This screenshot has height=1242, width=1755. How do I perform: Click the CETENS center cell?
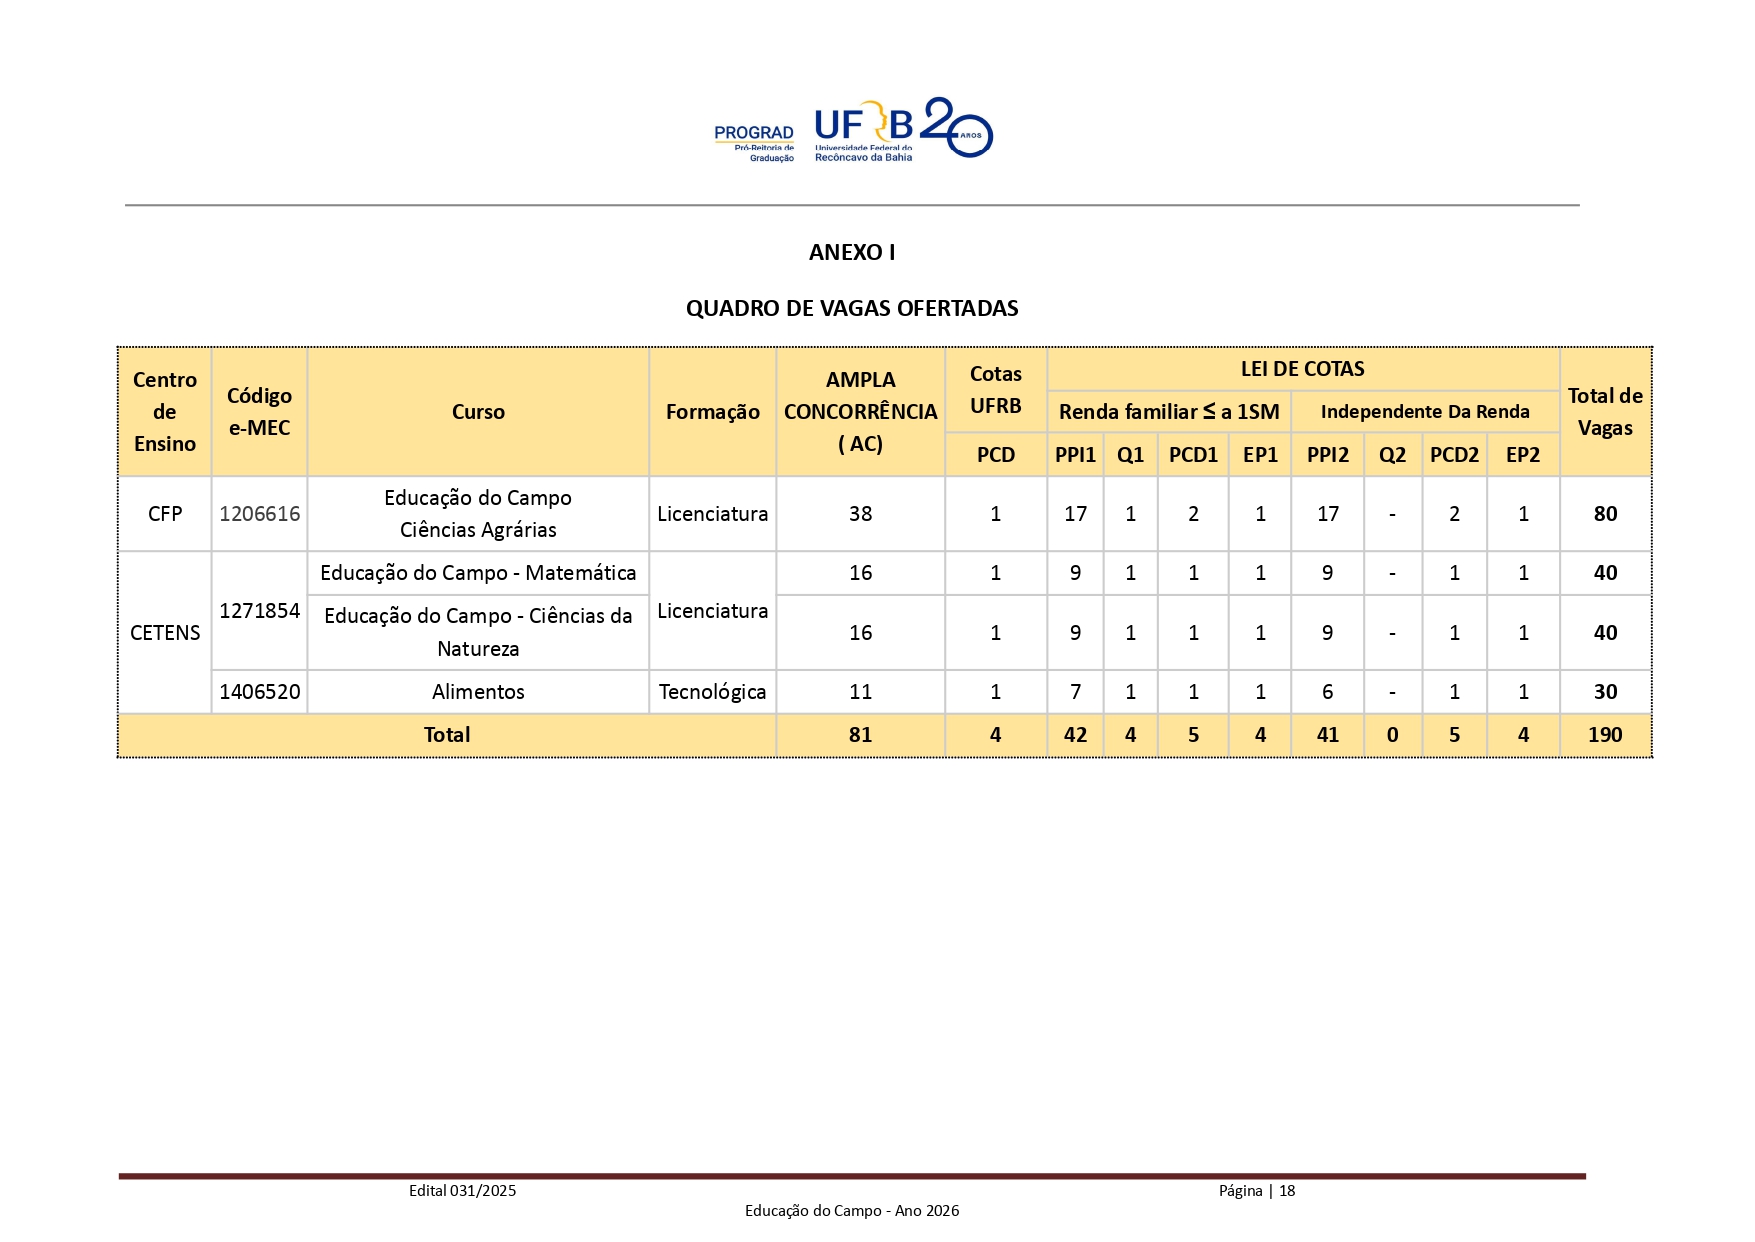(x=165, y=633)
